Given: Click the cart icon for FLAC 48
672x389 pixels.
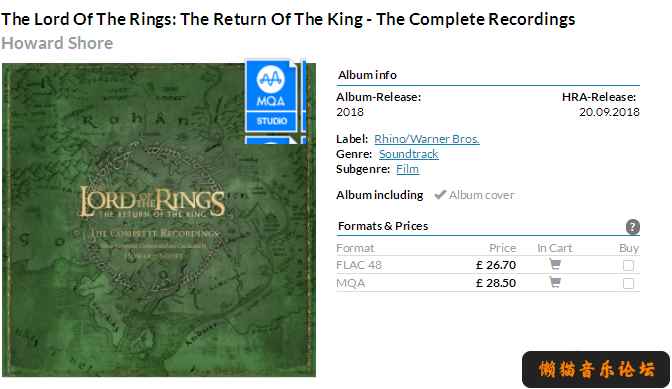Looking at the screenshot, I should 555,264.
